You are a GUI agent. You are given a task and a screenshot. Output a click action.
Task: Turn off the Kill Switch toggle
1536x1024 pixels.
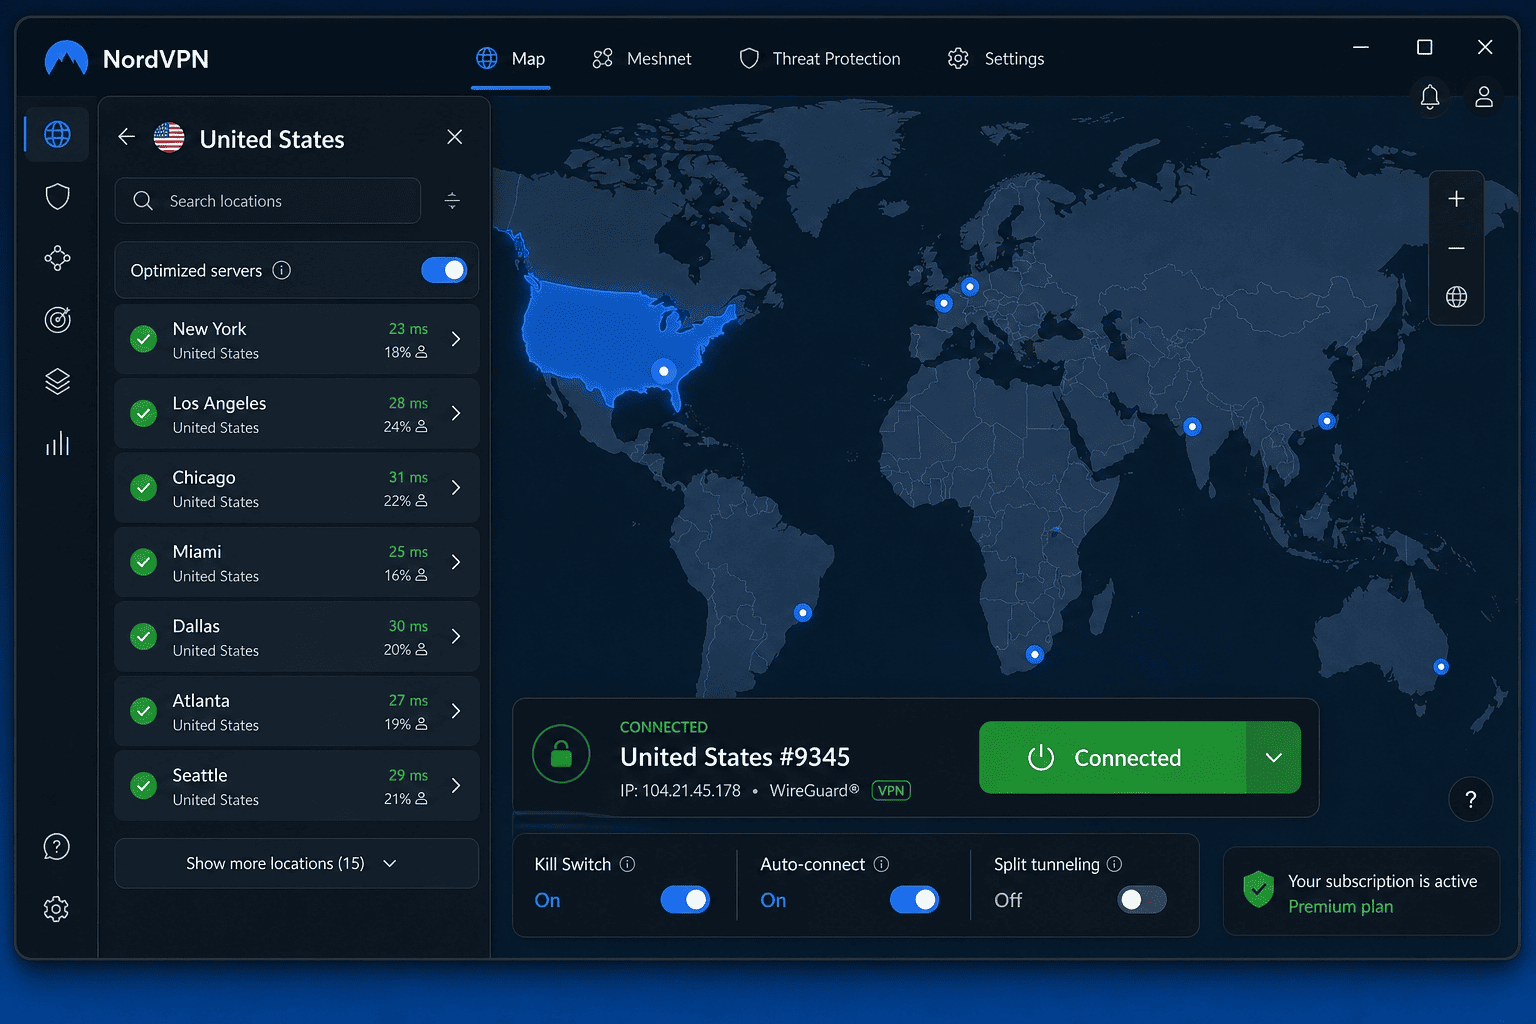[x=685, y=900]
